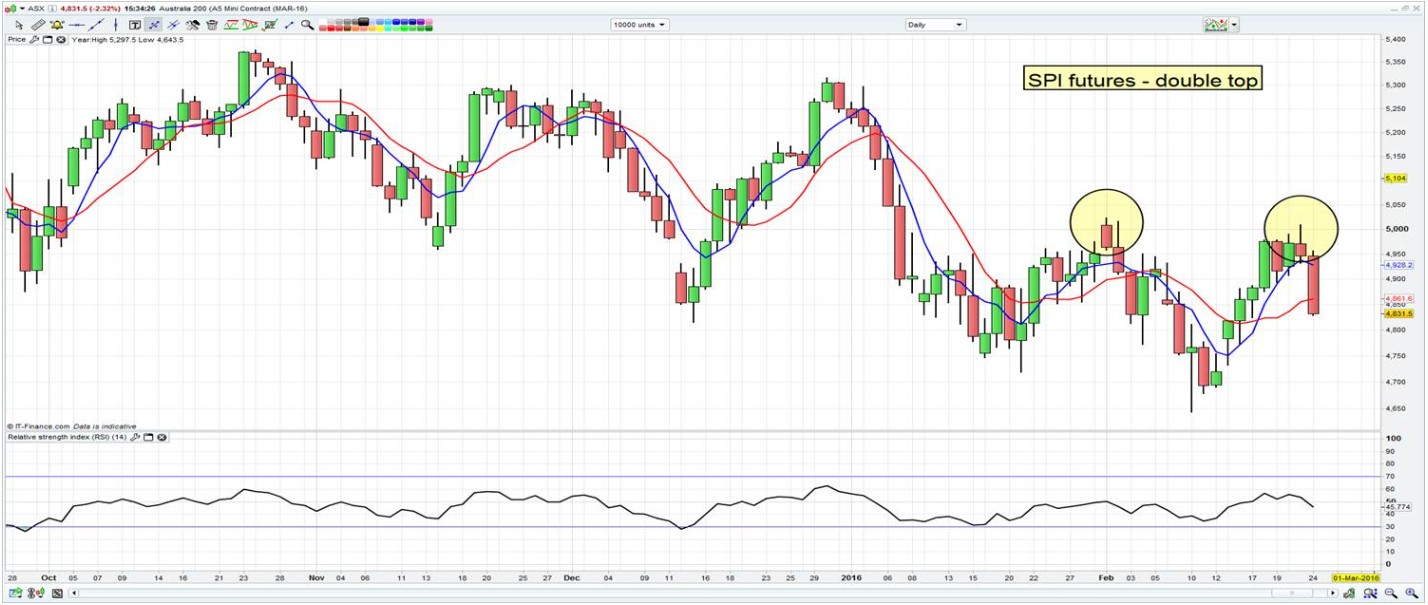Choose the text annotation tool
This screenshot has height=605, width=1428.
tap(135, 25)
